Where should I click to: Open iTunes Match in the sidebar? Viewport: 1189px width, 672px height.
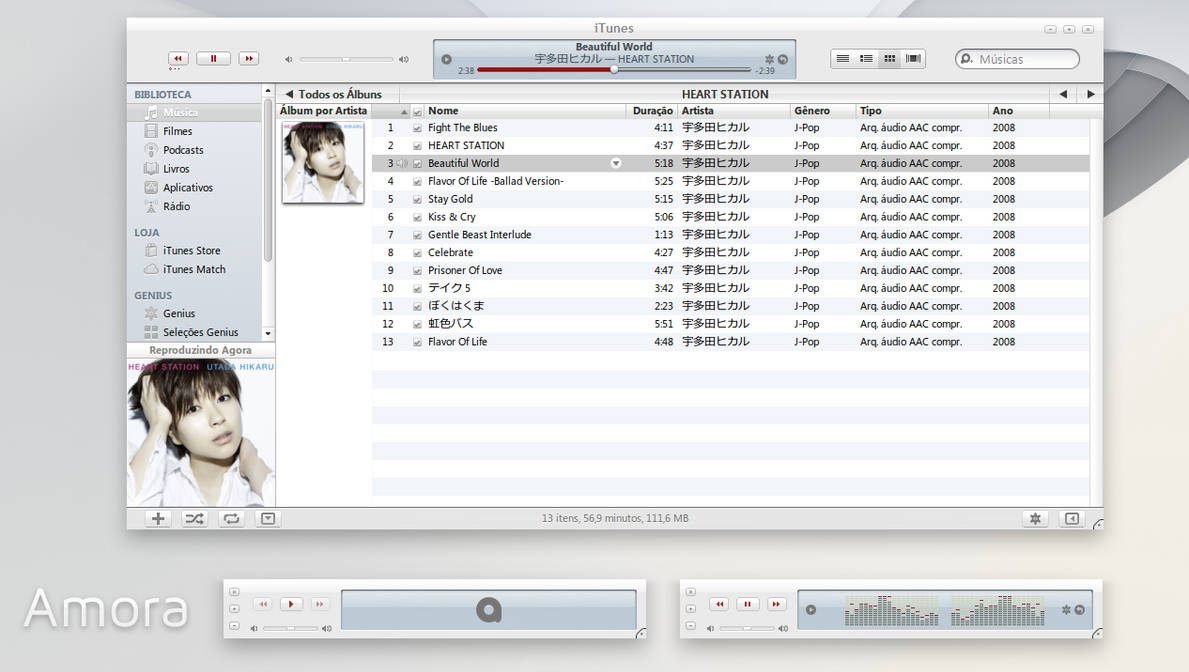coord(194,269)
